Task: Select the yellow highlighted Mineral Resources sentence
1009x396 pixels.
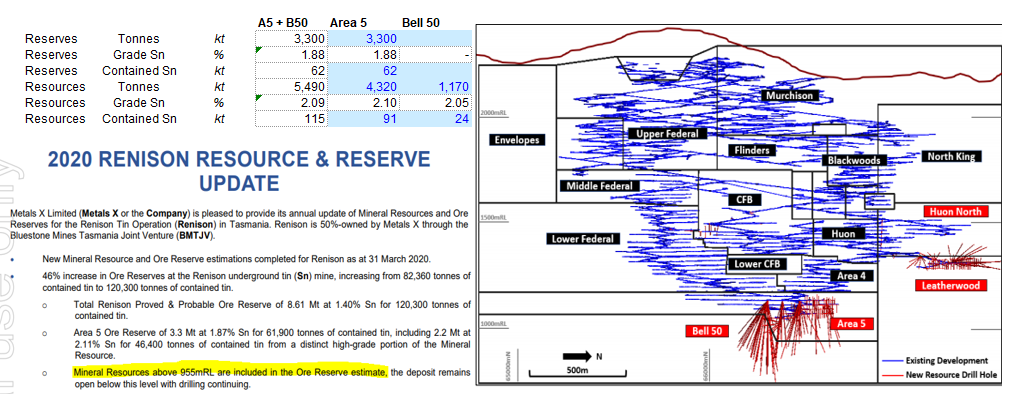Action: point(230,372)
